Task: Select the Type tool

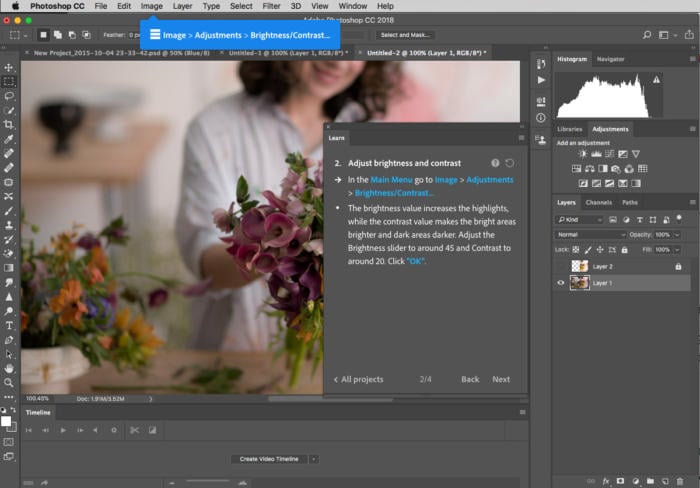Action: pyautogui.click(x=9, y=325)
